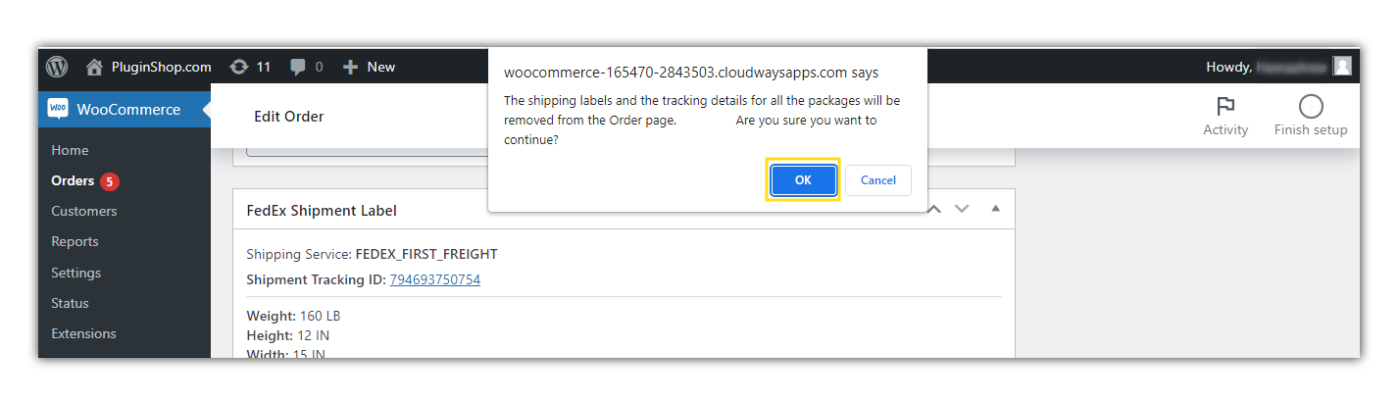
Task: Open the Settings menu item
Action: point(76,273)
